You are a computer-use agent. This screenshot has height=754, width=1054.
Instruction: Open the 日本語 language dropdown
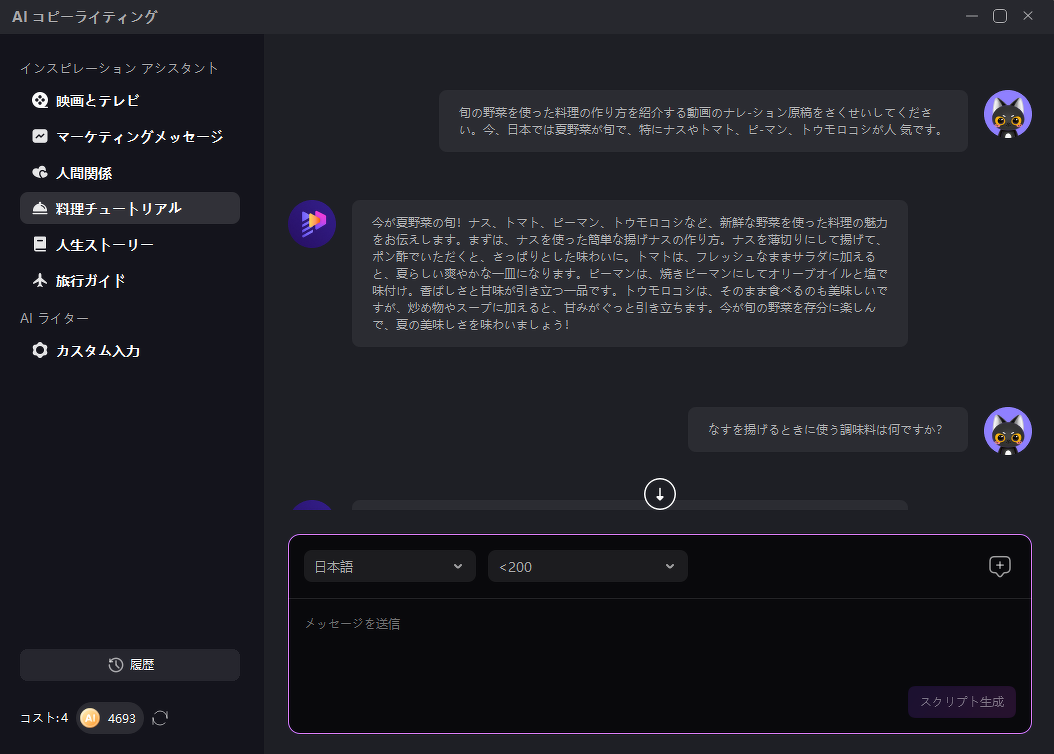pyautogui.click(x=390, y=567)
